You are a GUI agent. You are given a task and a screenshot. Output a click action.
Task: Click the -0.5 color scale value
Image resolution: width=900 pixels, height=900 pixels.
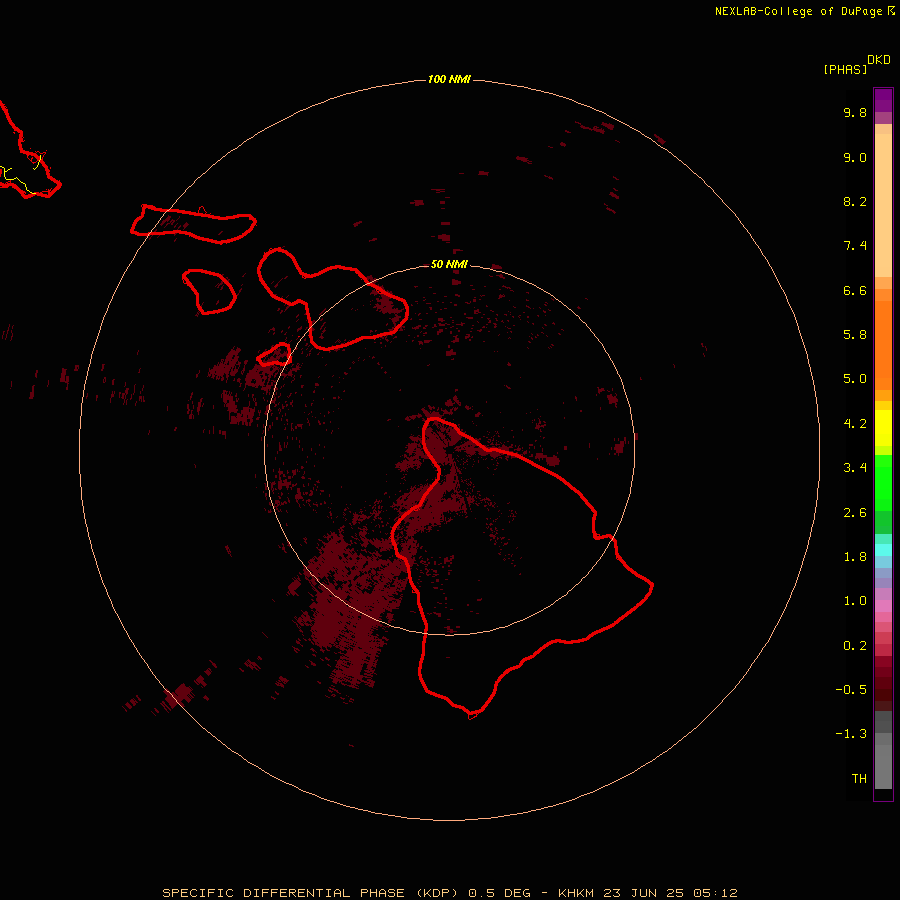pyautogui.click(x=851, y=690)
